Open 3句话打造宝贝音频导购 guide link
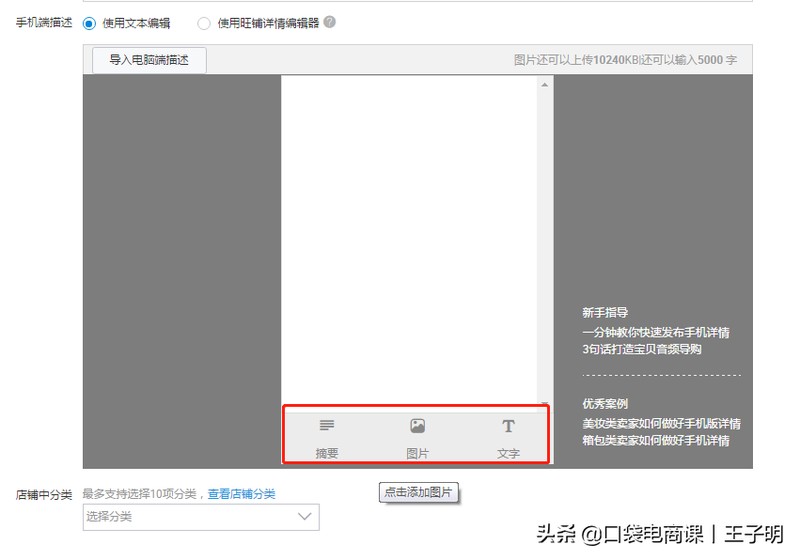This screenshot has height=560, width=800. (x=642, y=349)
